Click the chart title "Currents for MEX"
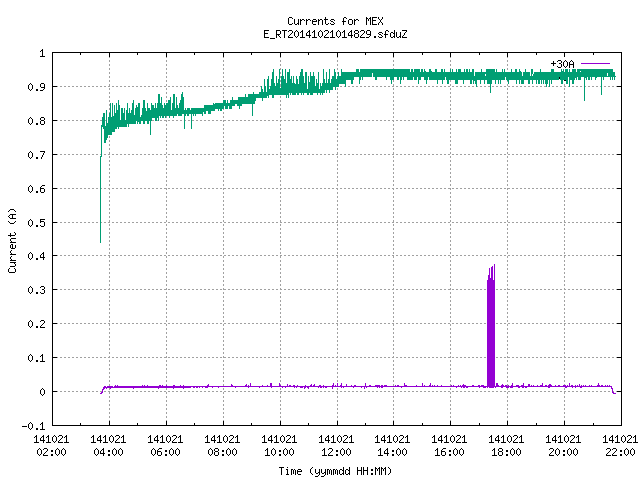The image size is (640, 480). (x=335, y=21)
